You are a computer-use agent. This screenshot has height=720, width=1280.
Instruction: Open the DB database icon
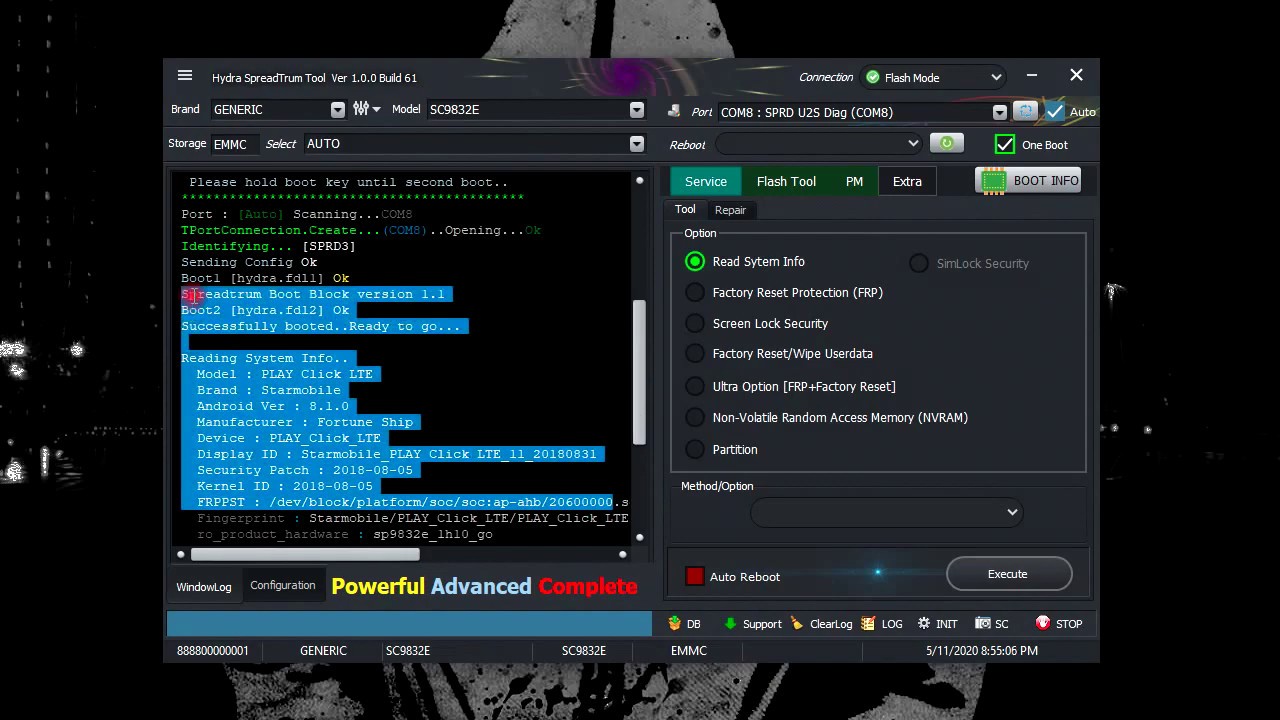tap(675, 623)
